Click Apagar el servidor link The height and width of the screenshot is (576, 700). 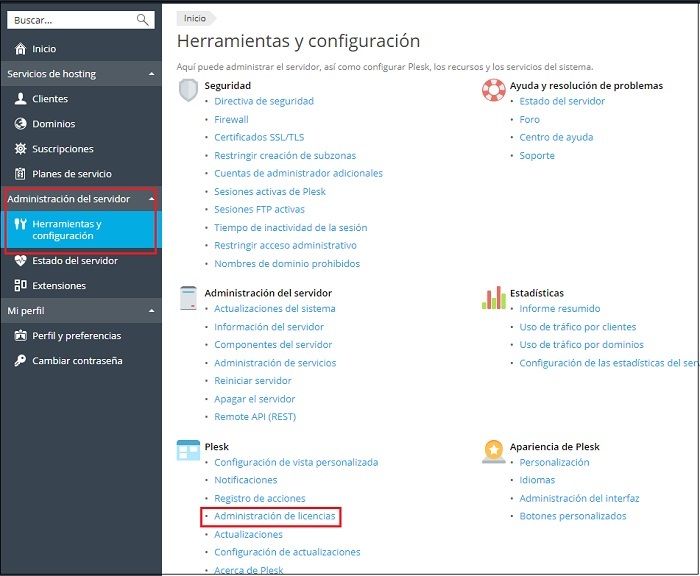click(x=254, y=399)
